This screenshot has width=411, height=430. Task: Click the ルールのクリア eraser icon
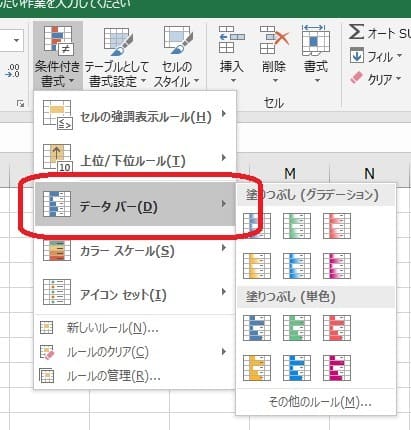point(47,352)
